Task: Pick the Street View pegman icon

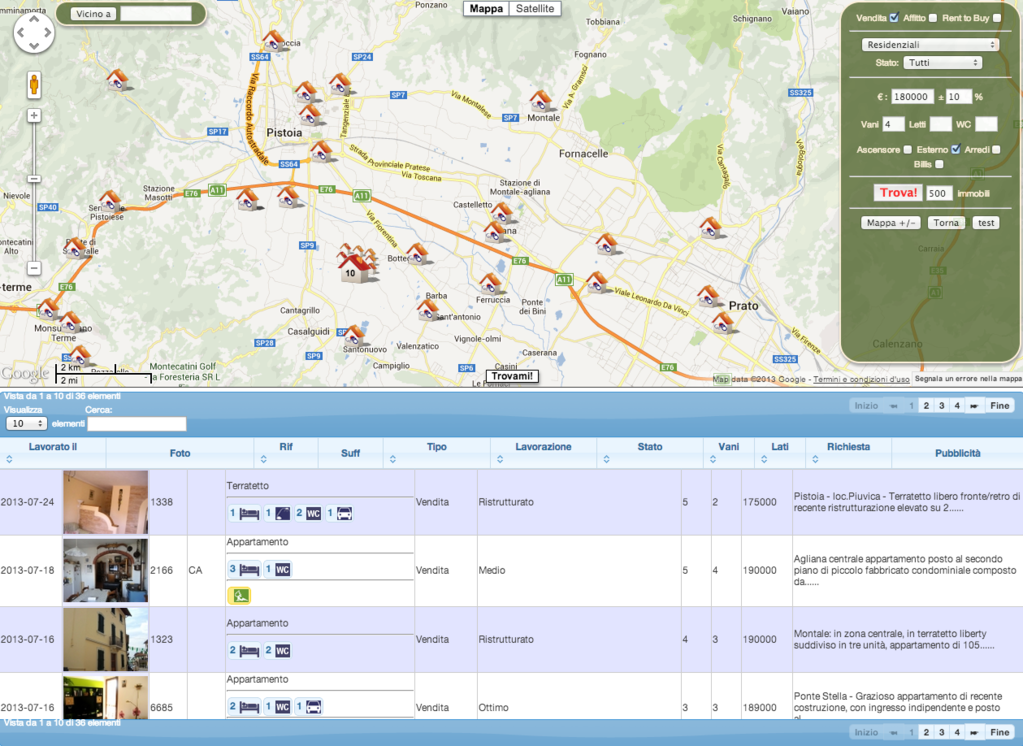Action: click(x=34, y=85)
